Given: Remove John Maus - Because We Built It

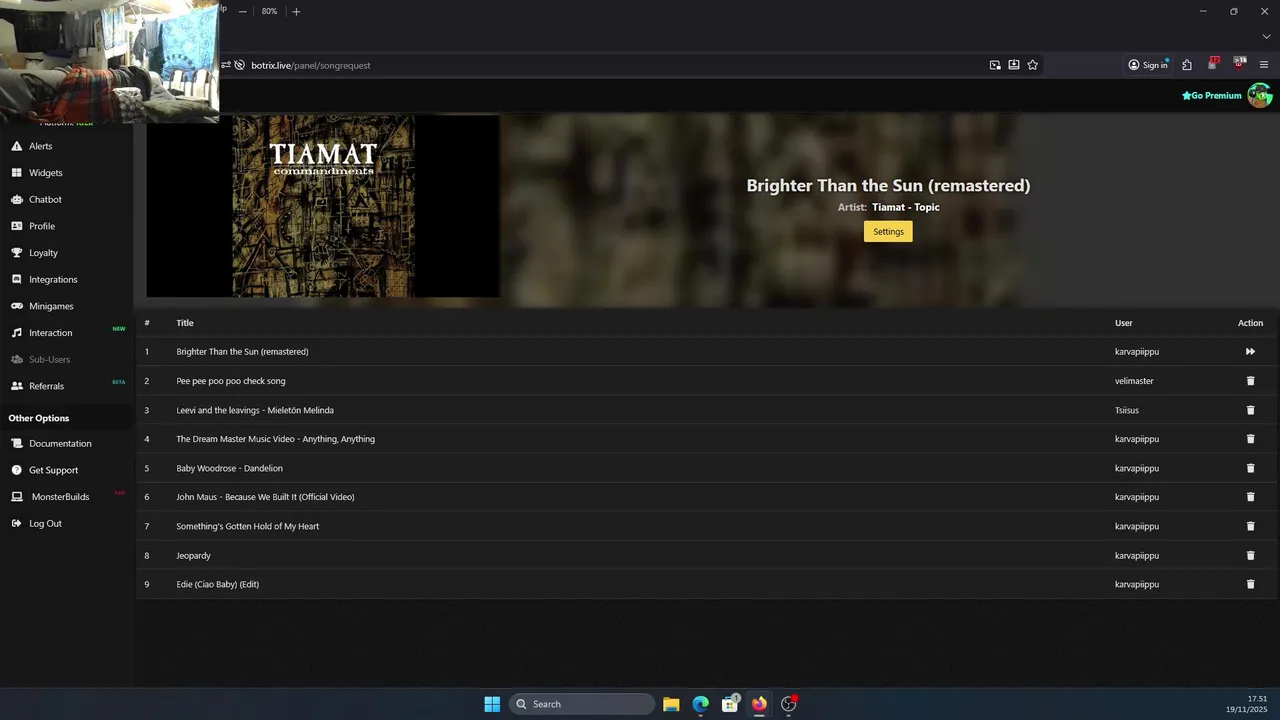Looking at the screenshot, I should tap(1250, 497).
